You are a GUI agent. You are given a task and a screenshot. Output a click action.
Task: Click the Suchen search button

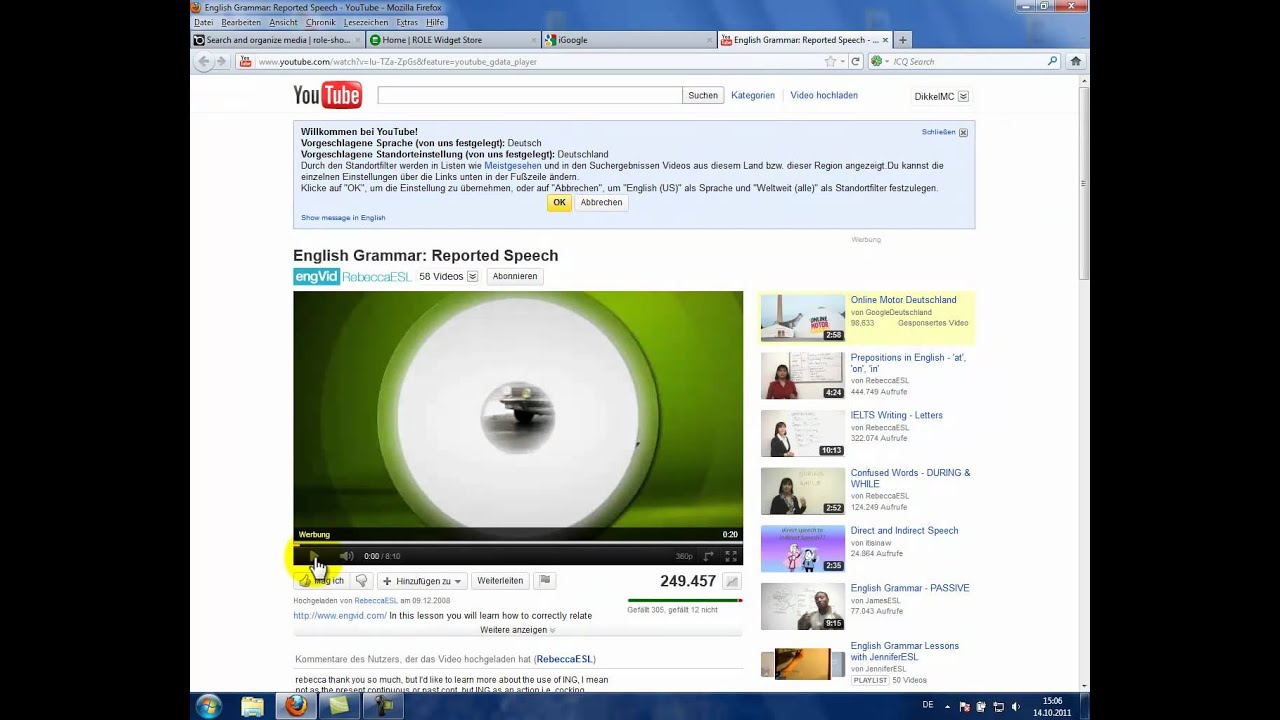coord(703,95)
